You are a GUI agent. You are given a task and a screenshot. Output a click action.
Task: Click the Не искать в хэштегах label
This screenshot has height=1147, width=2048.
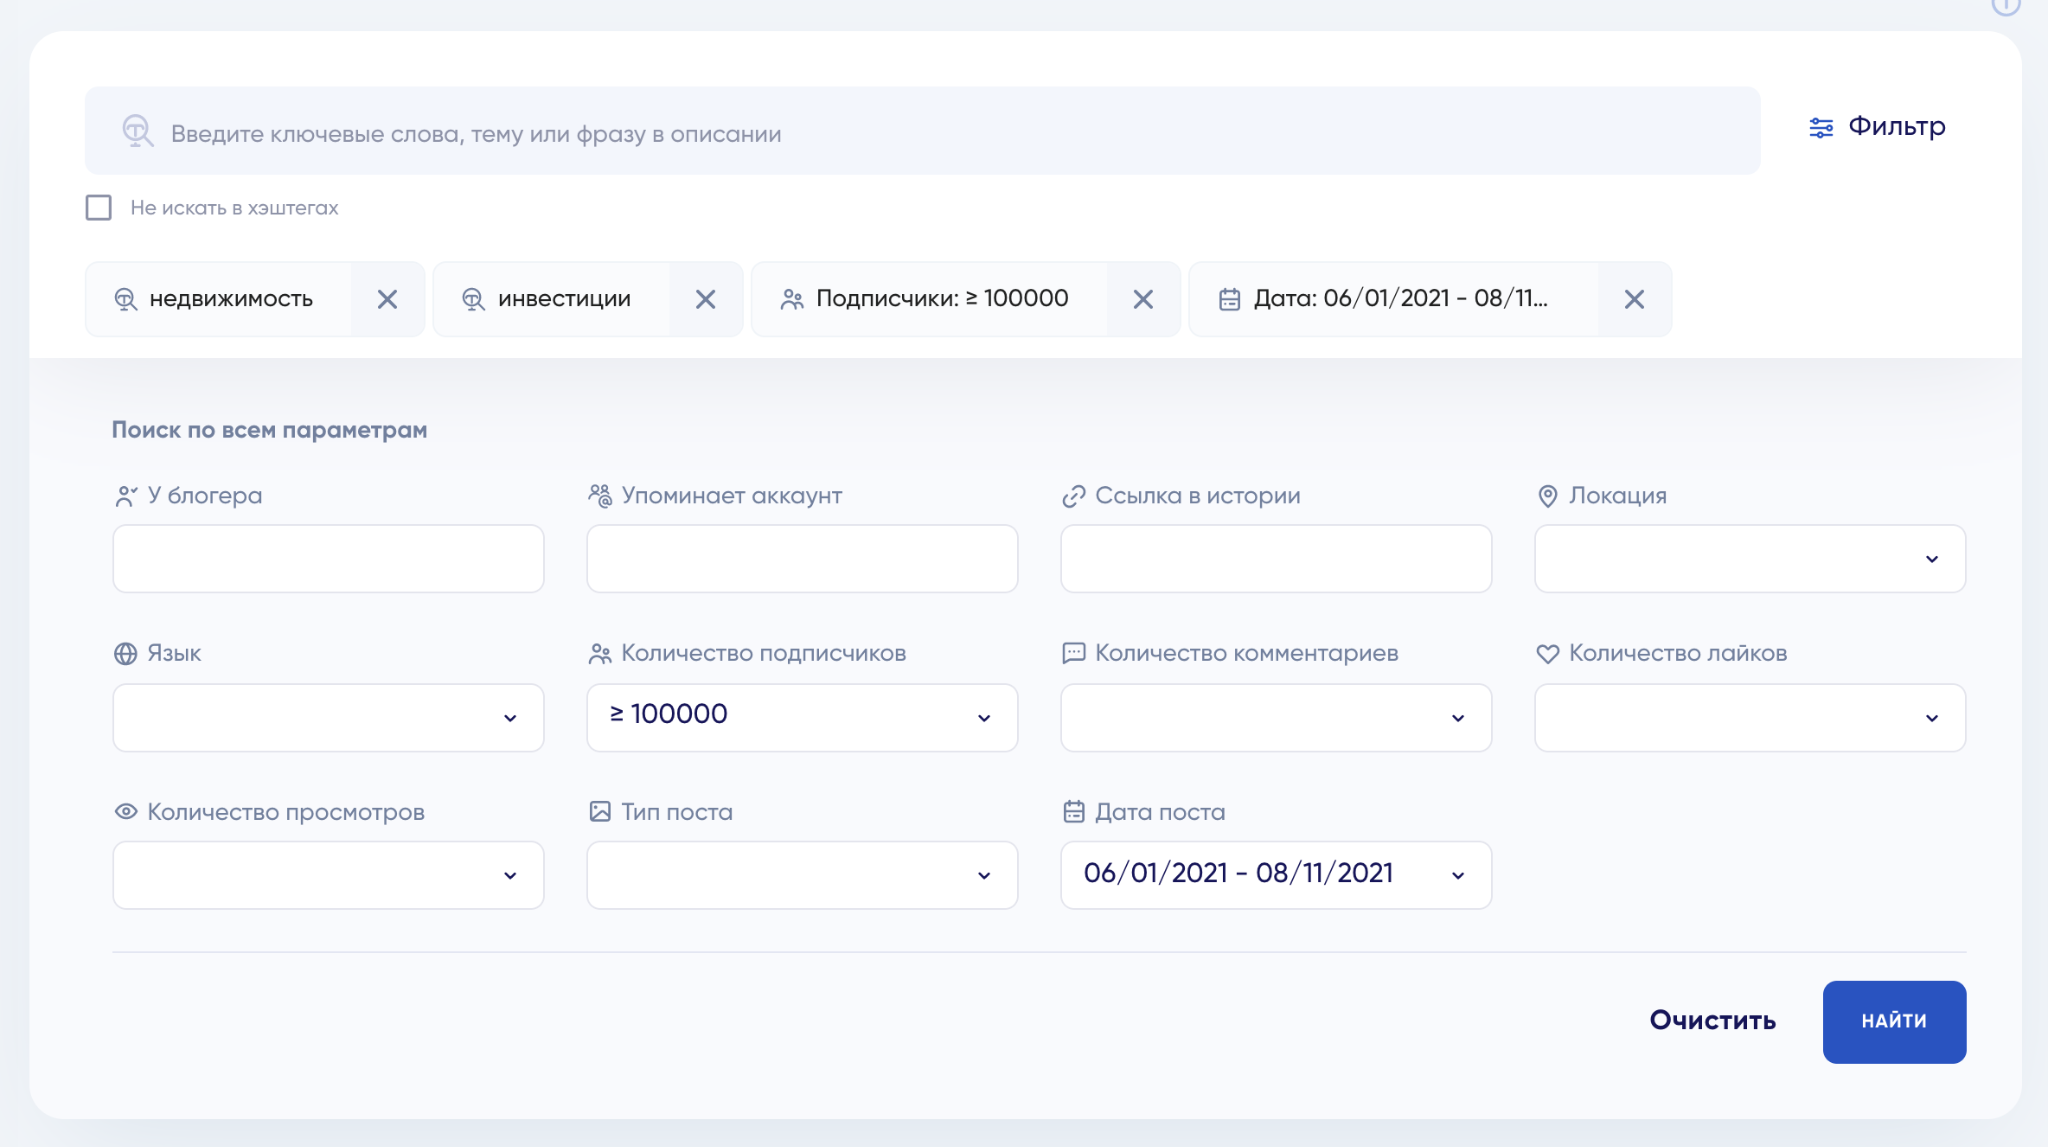coord(234,208)
